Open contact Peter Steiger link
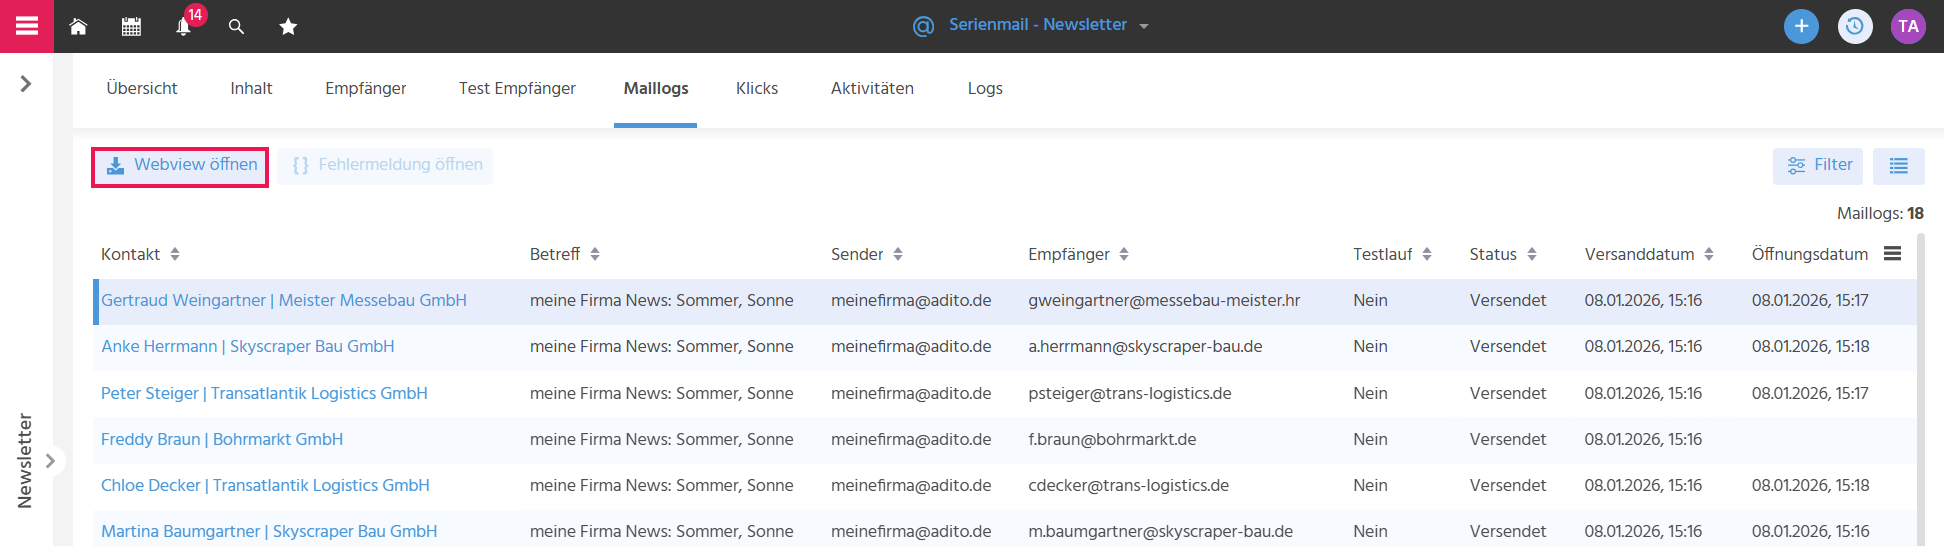Image resolution: width=1944 pixels, height=546 pixels. point(264,393)
